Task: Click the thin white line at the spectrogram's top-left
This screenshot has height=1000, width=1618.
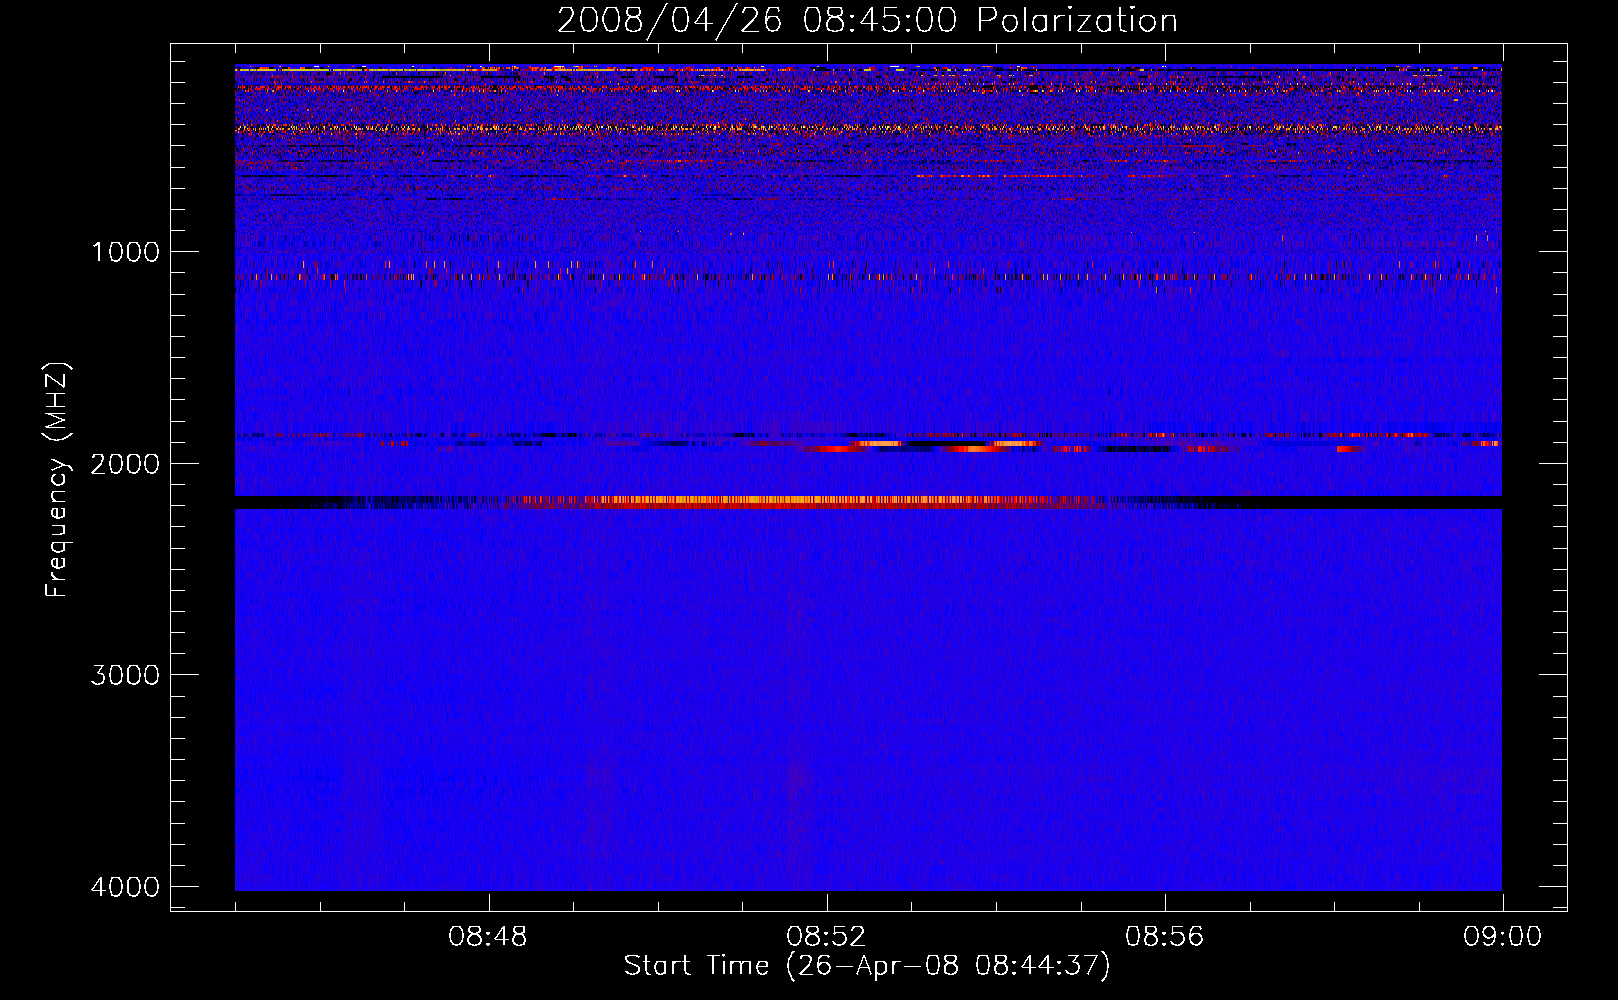Action: (300, 69)
